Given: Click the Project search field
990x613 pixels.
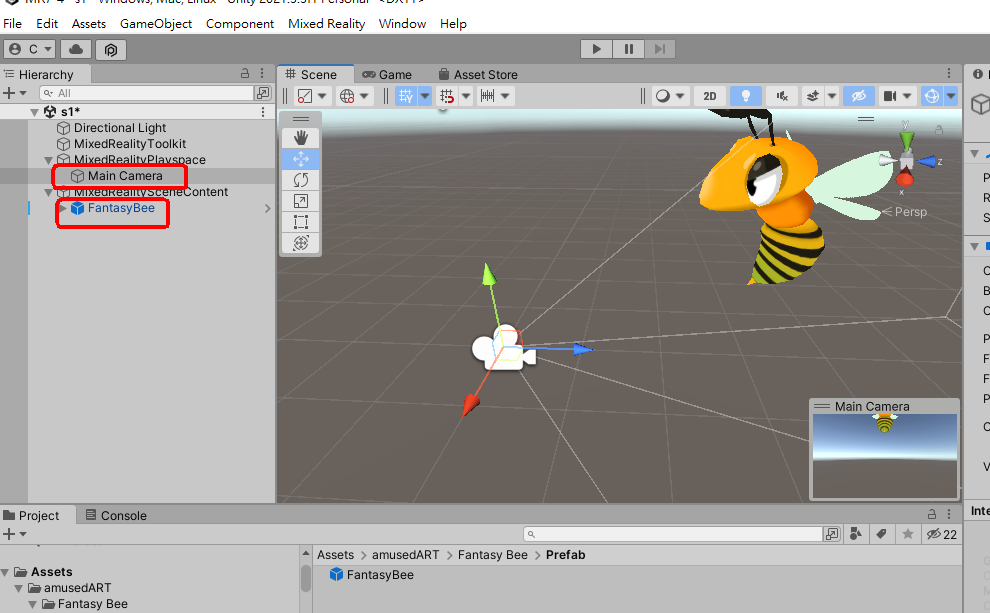Looking at the screenshot, I should pyautogui.click(x=674, y=534).
